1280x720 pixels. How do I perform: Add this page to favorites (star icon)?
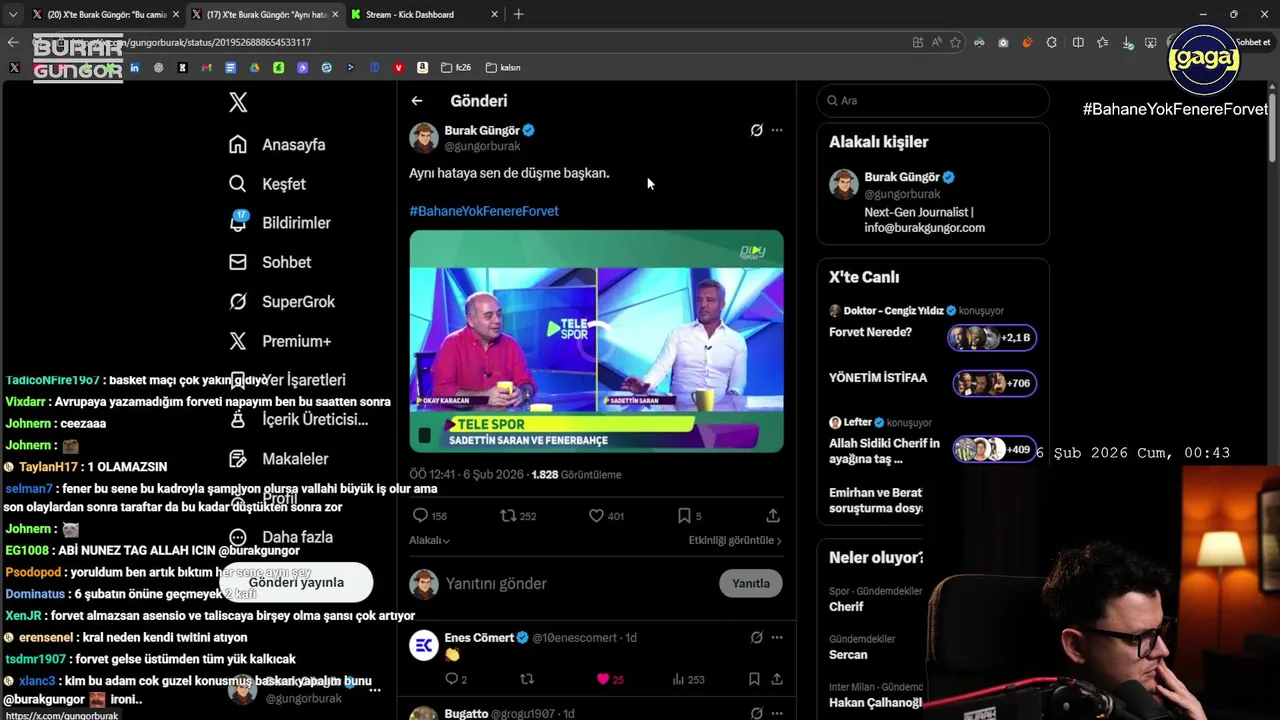click(x=956, y=42)
